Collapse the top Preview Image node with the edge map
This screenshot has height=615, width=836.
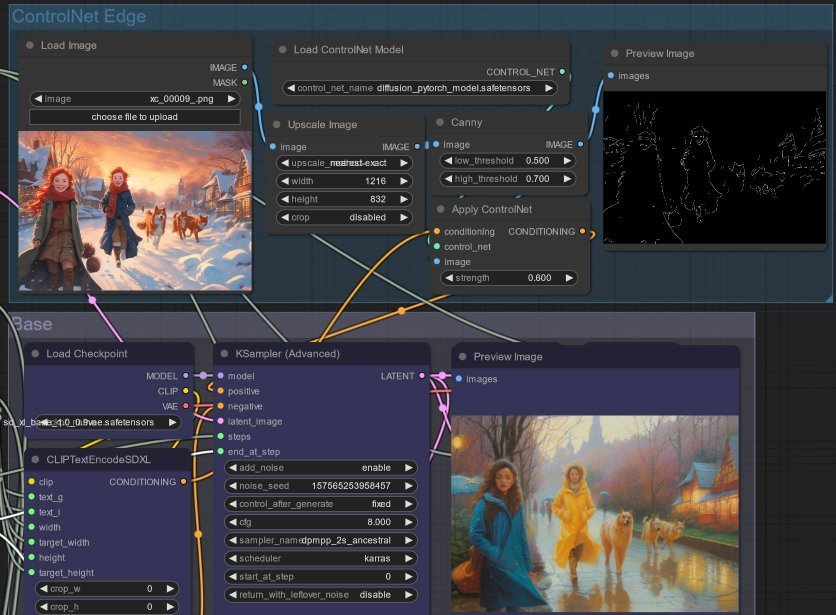pyautogui.click(x=614, y=53)
